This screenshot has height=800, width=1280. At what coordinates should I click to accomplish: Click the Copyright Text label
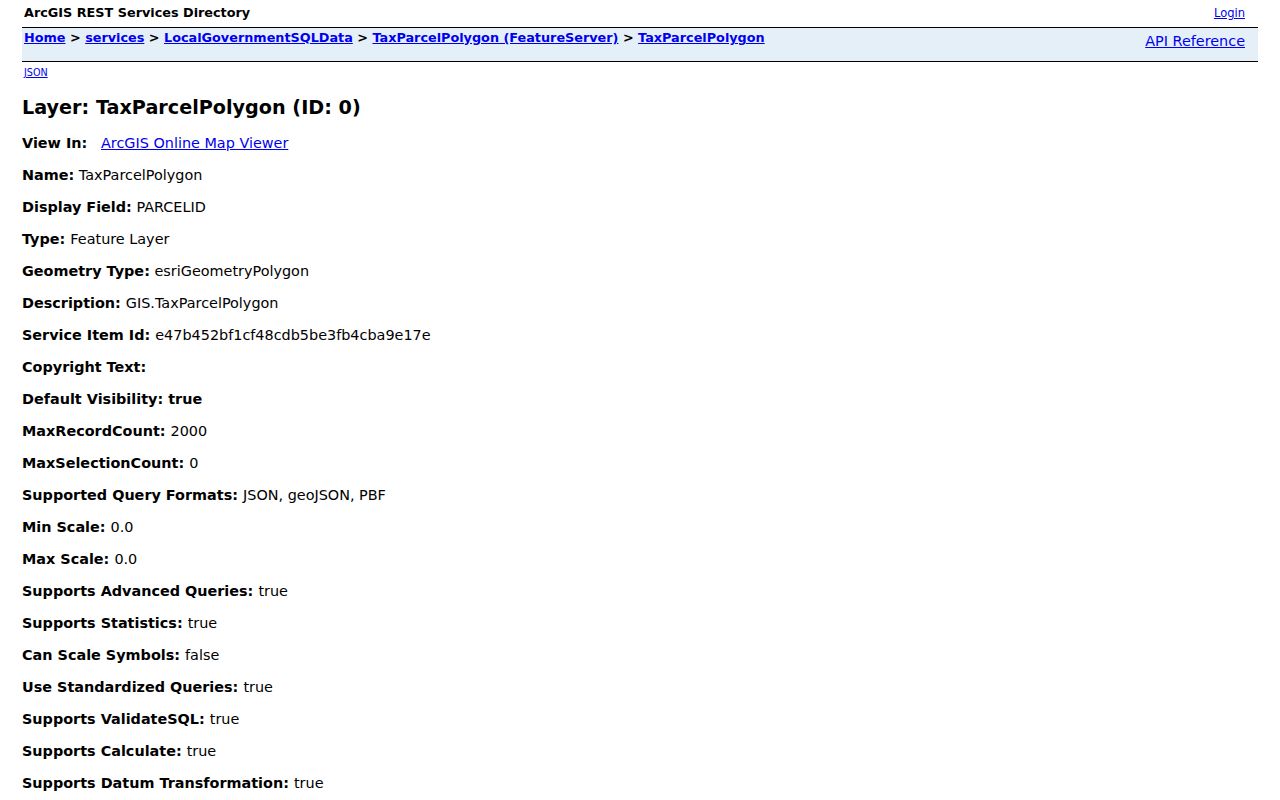pyautogui.click(x=84, y=367)
